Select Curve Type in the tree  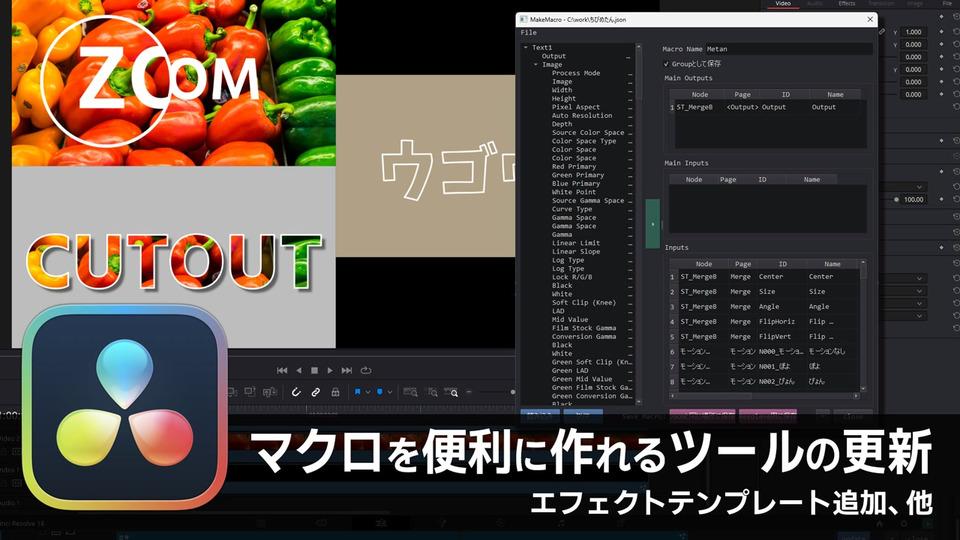[572, 209]
